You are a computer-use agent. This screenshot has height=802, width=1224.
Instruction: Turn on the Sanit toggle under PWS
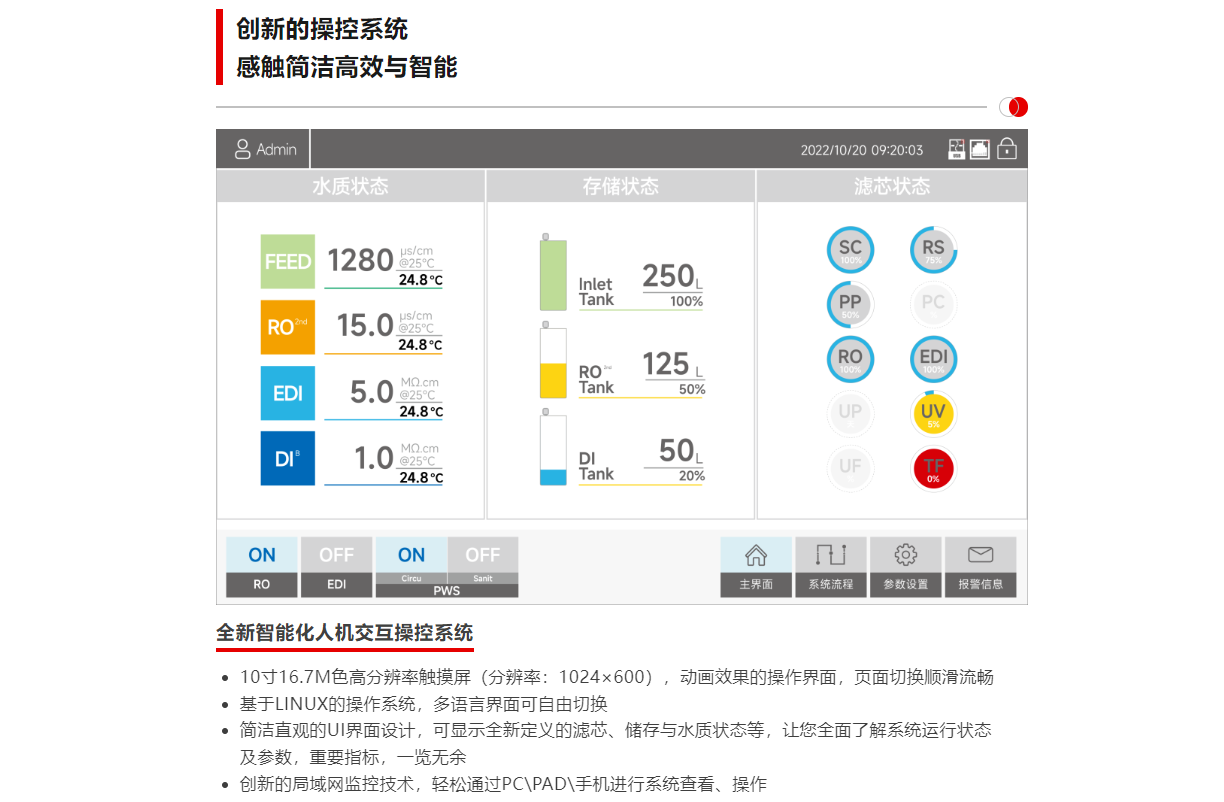pos(483,554)
